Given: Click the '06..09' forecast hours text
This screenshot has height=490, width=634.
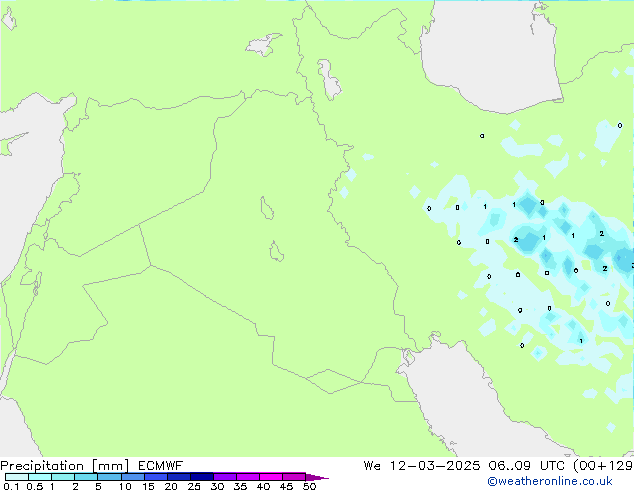Looking at the screenshot, I should [x=509, y=466].
